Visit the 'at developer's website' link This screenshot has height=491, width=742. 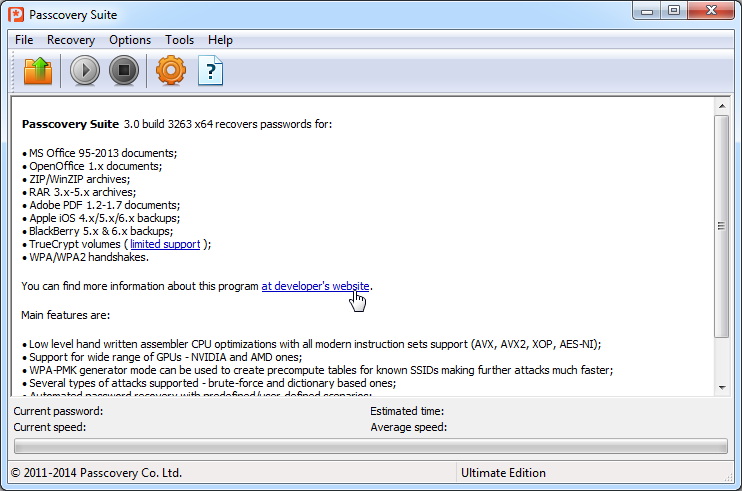click(315, 286)
